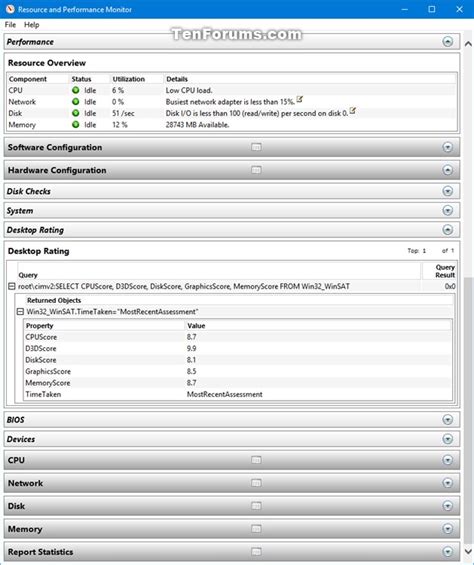Select the GraphicsScore property row
The height and width of the screenshot is (565, 474).
tap(238, 372)
